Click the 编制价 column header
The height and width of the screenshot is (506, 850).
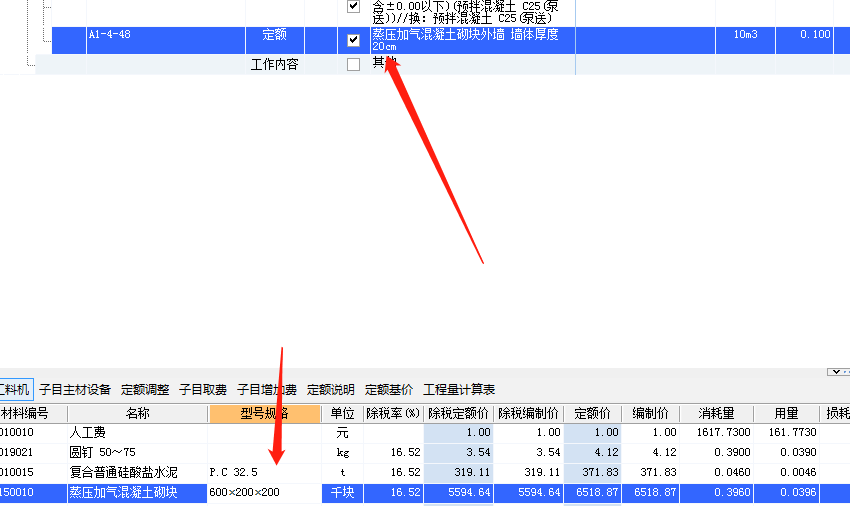click(x=651, y=414)
